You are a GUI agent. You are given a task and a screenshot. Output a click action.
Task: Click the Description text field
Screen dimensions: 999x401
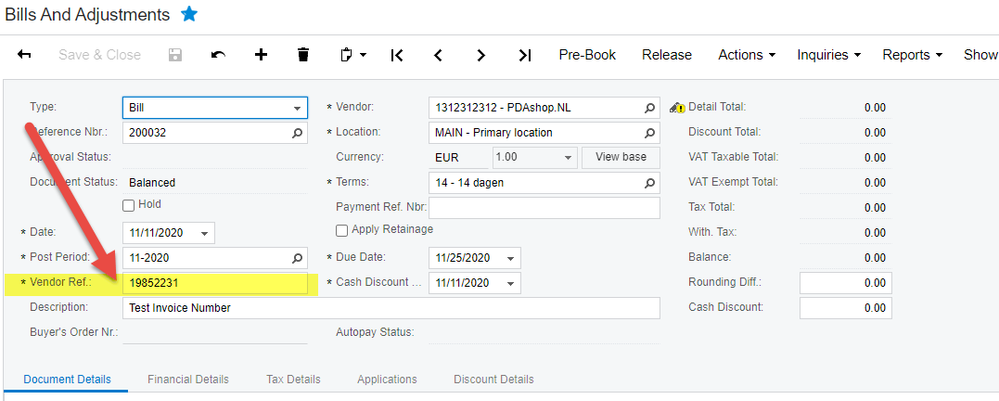pyautogui.click(x=390, y=308)
